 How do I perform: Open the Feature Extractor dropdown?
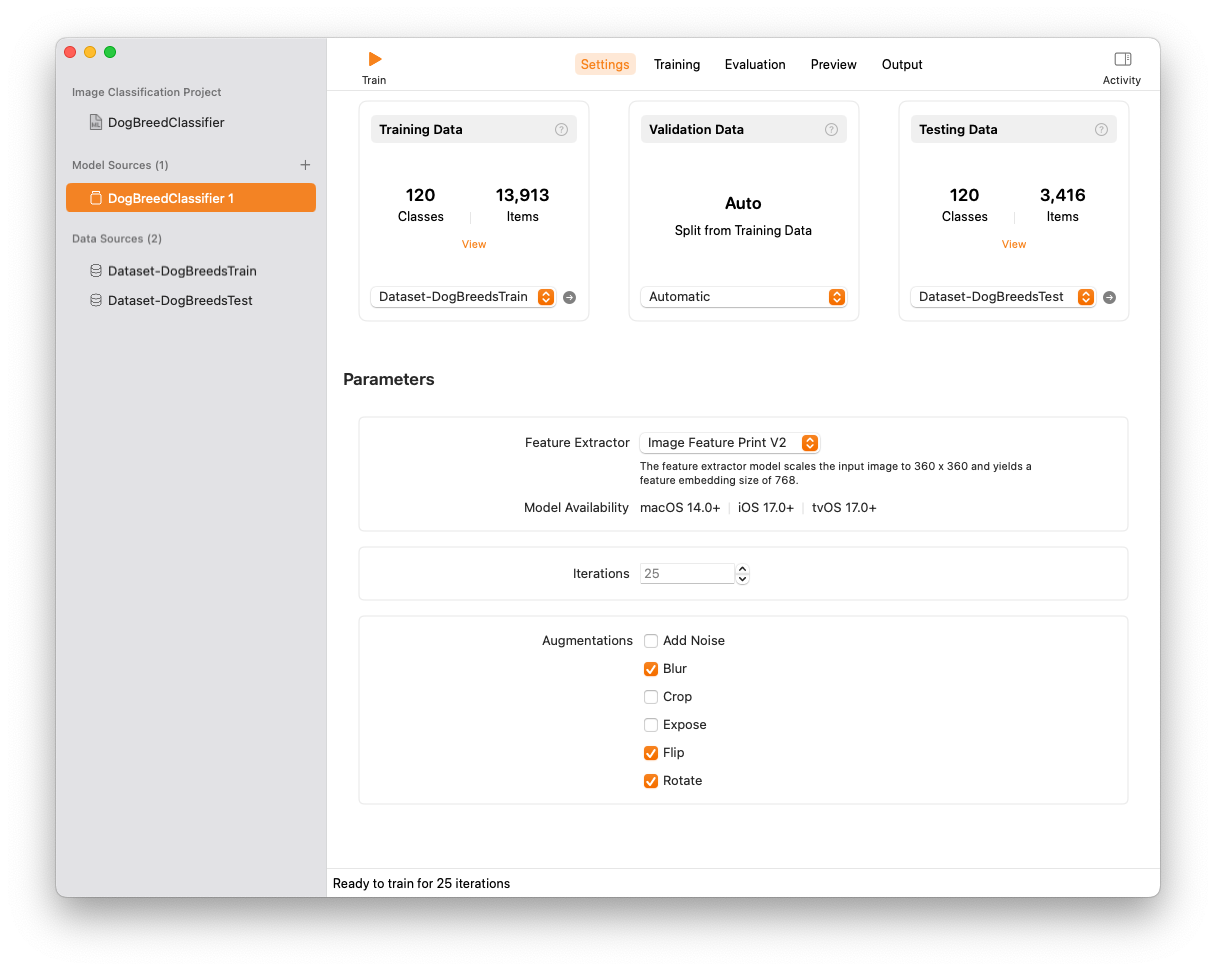(729, 443)
